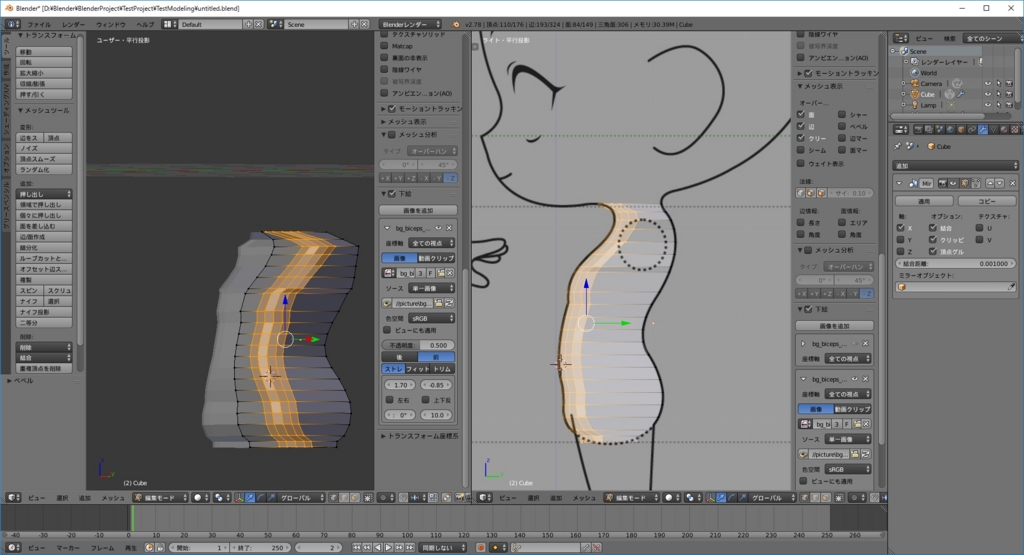The height and width of the screenshot is (555, 1024).
Task: Enable the シーム seams overlay checkbox
Action: (x=801, y=150)
